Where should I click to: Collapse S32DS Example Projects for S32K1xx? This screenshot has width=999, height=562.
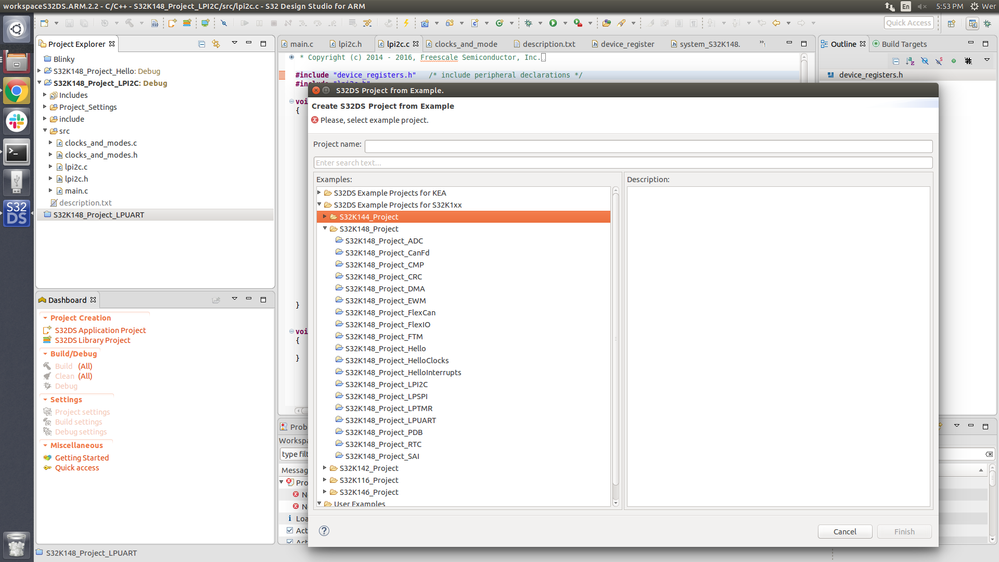[319, 205]
